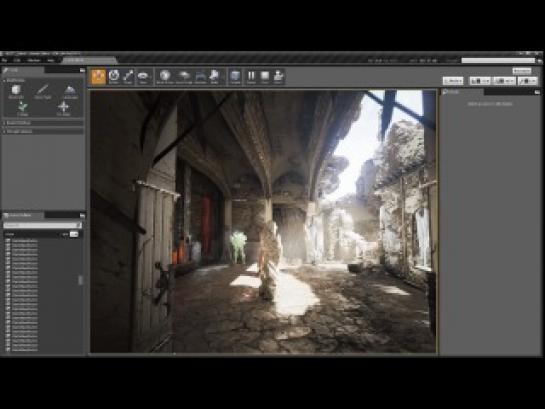Select the Rotate tool with circular arrow
Viewport: 545px width, 409px height.
[x=114, y=76]
